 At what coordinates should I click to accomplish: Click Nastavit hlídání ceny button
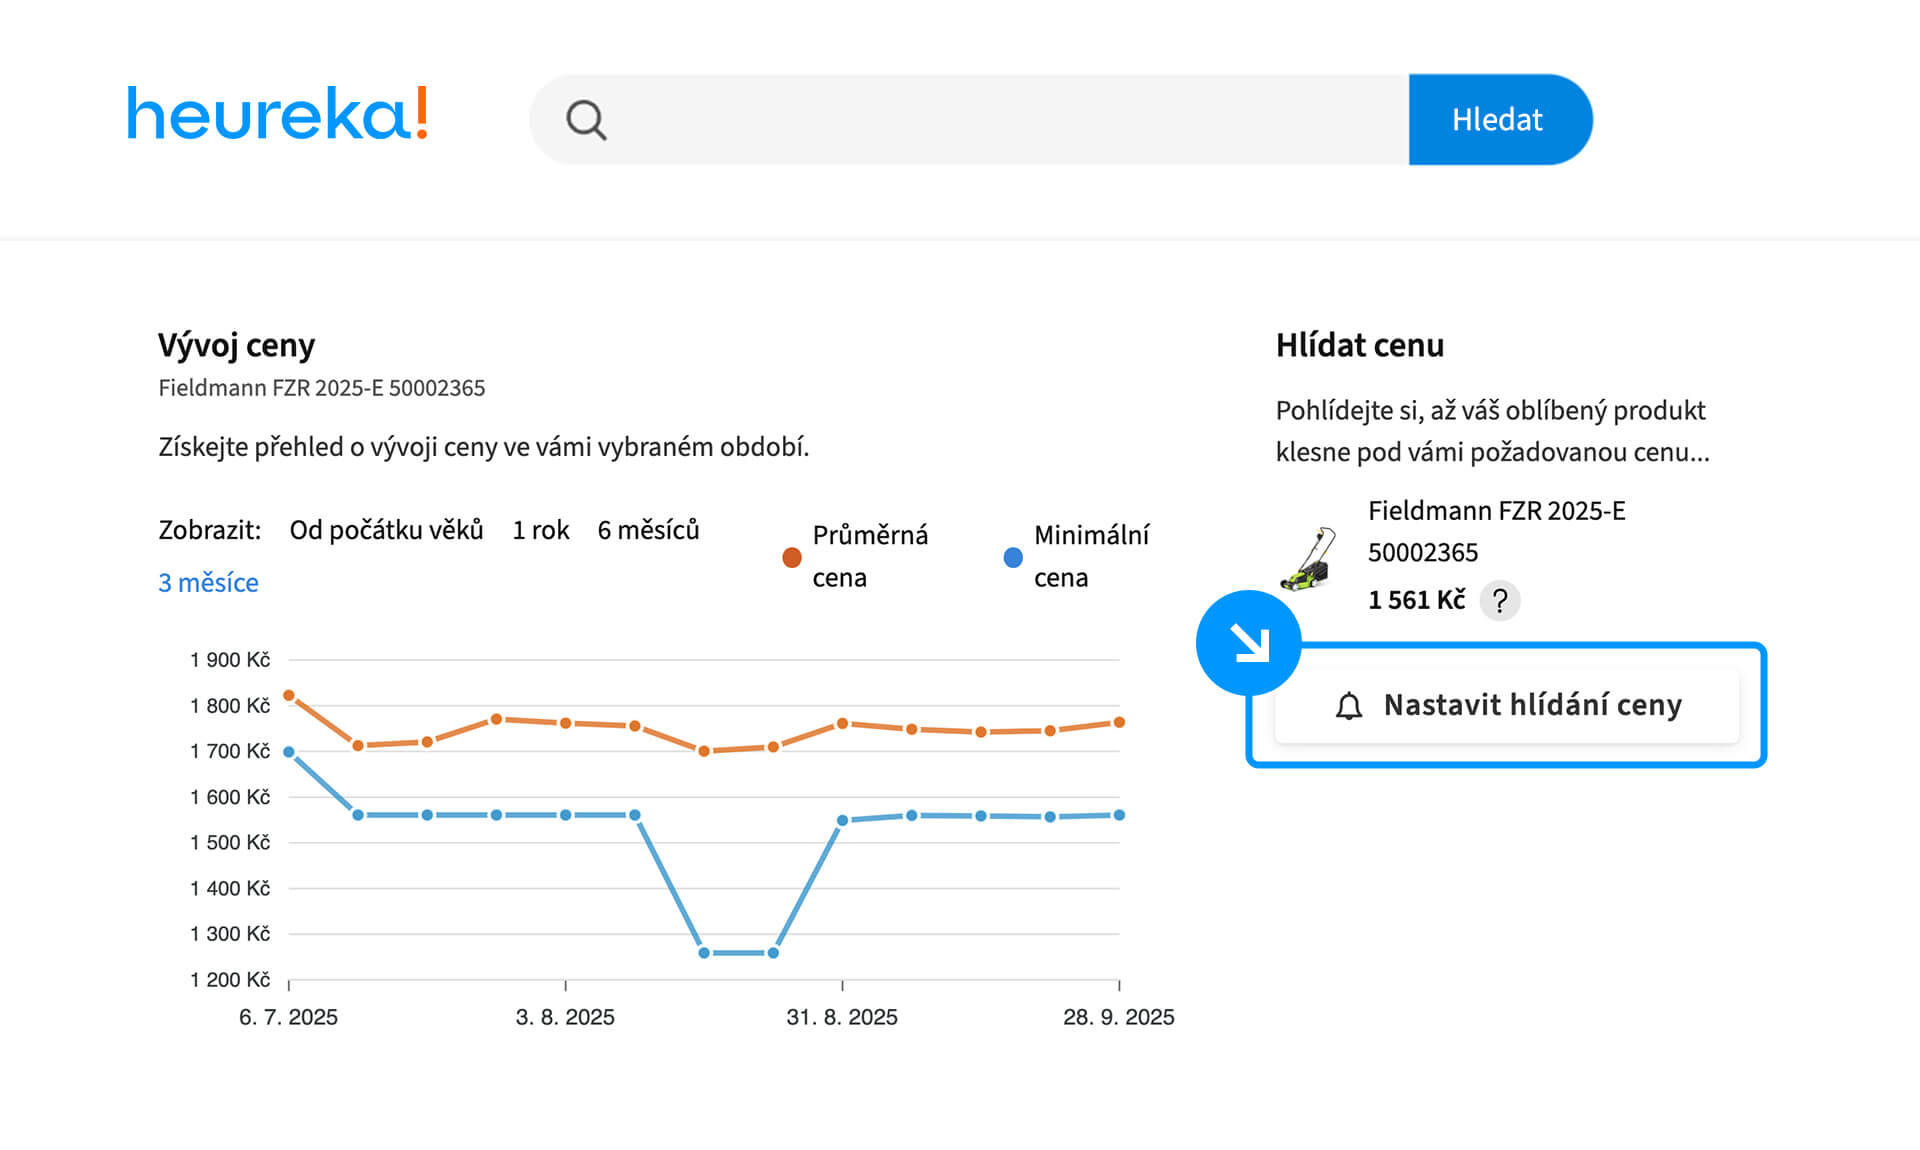tap(1506, 706)
